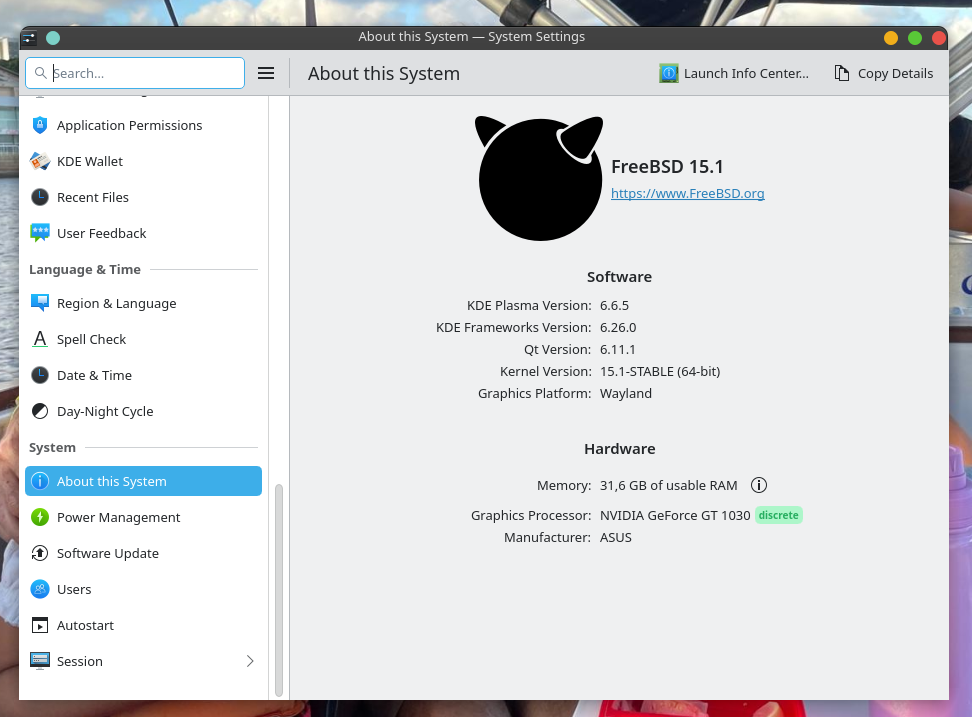Click the Date & Time clock icon
Image resolution: width=972 pixels, height=717 pixels.
point(40,375)
